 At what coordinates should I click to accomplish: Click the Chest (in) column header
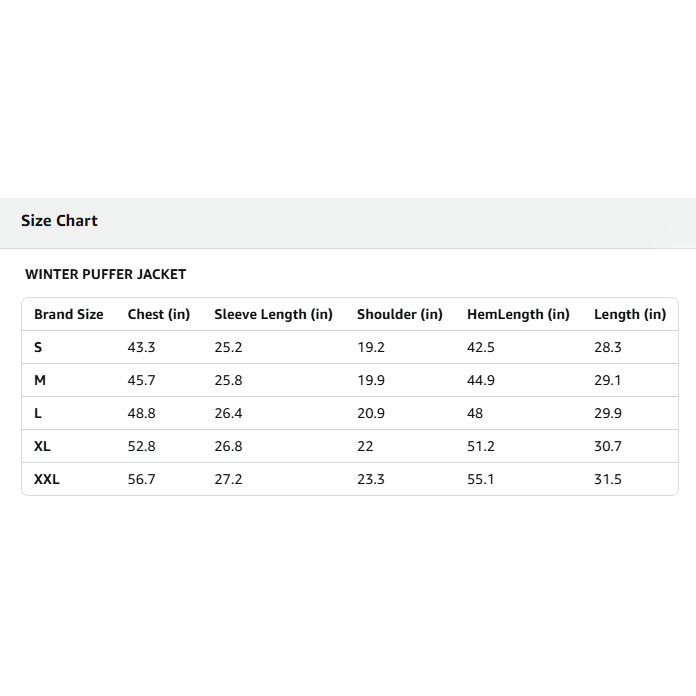pyautogui.click(x=159, y=314)
